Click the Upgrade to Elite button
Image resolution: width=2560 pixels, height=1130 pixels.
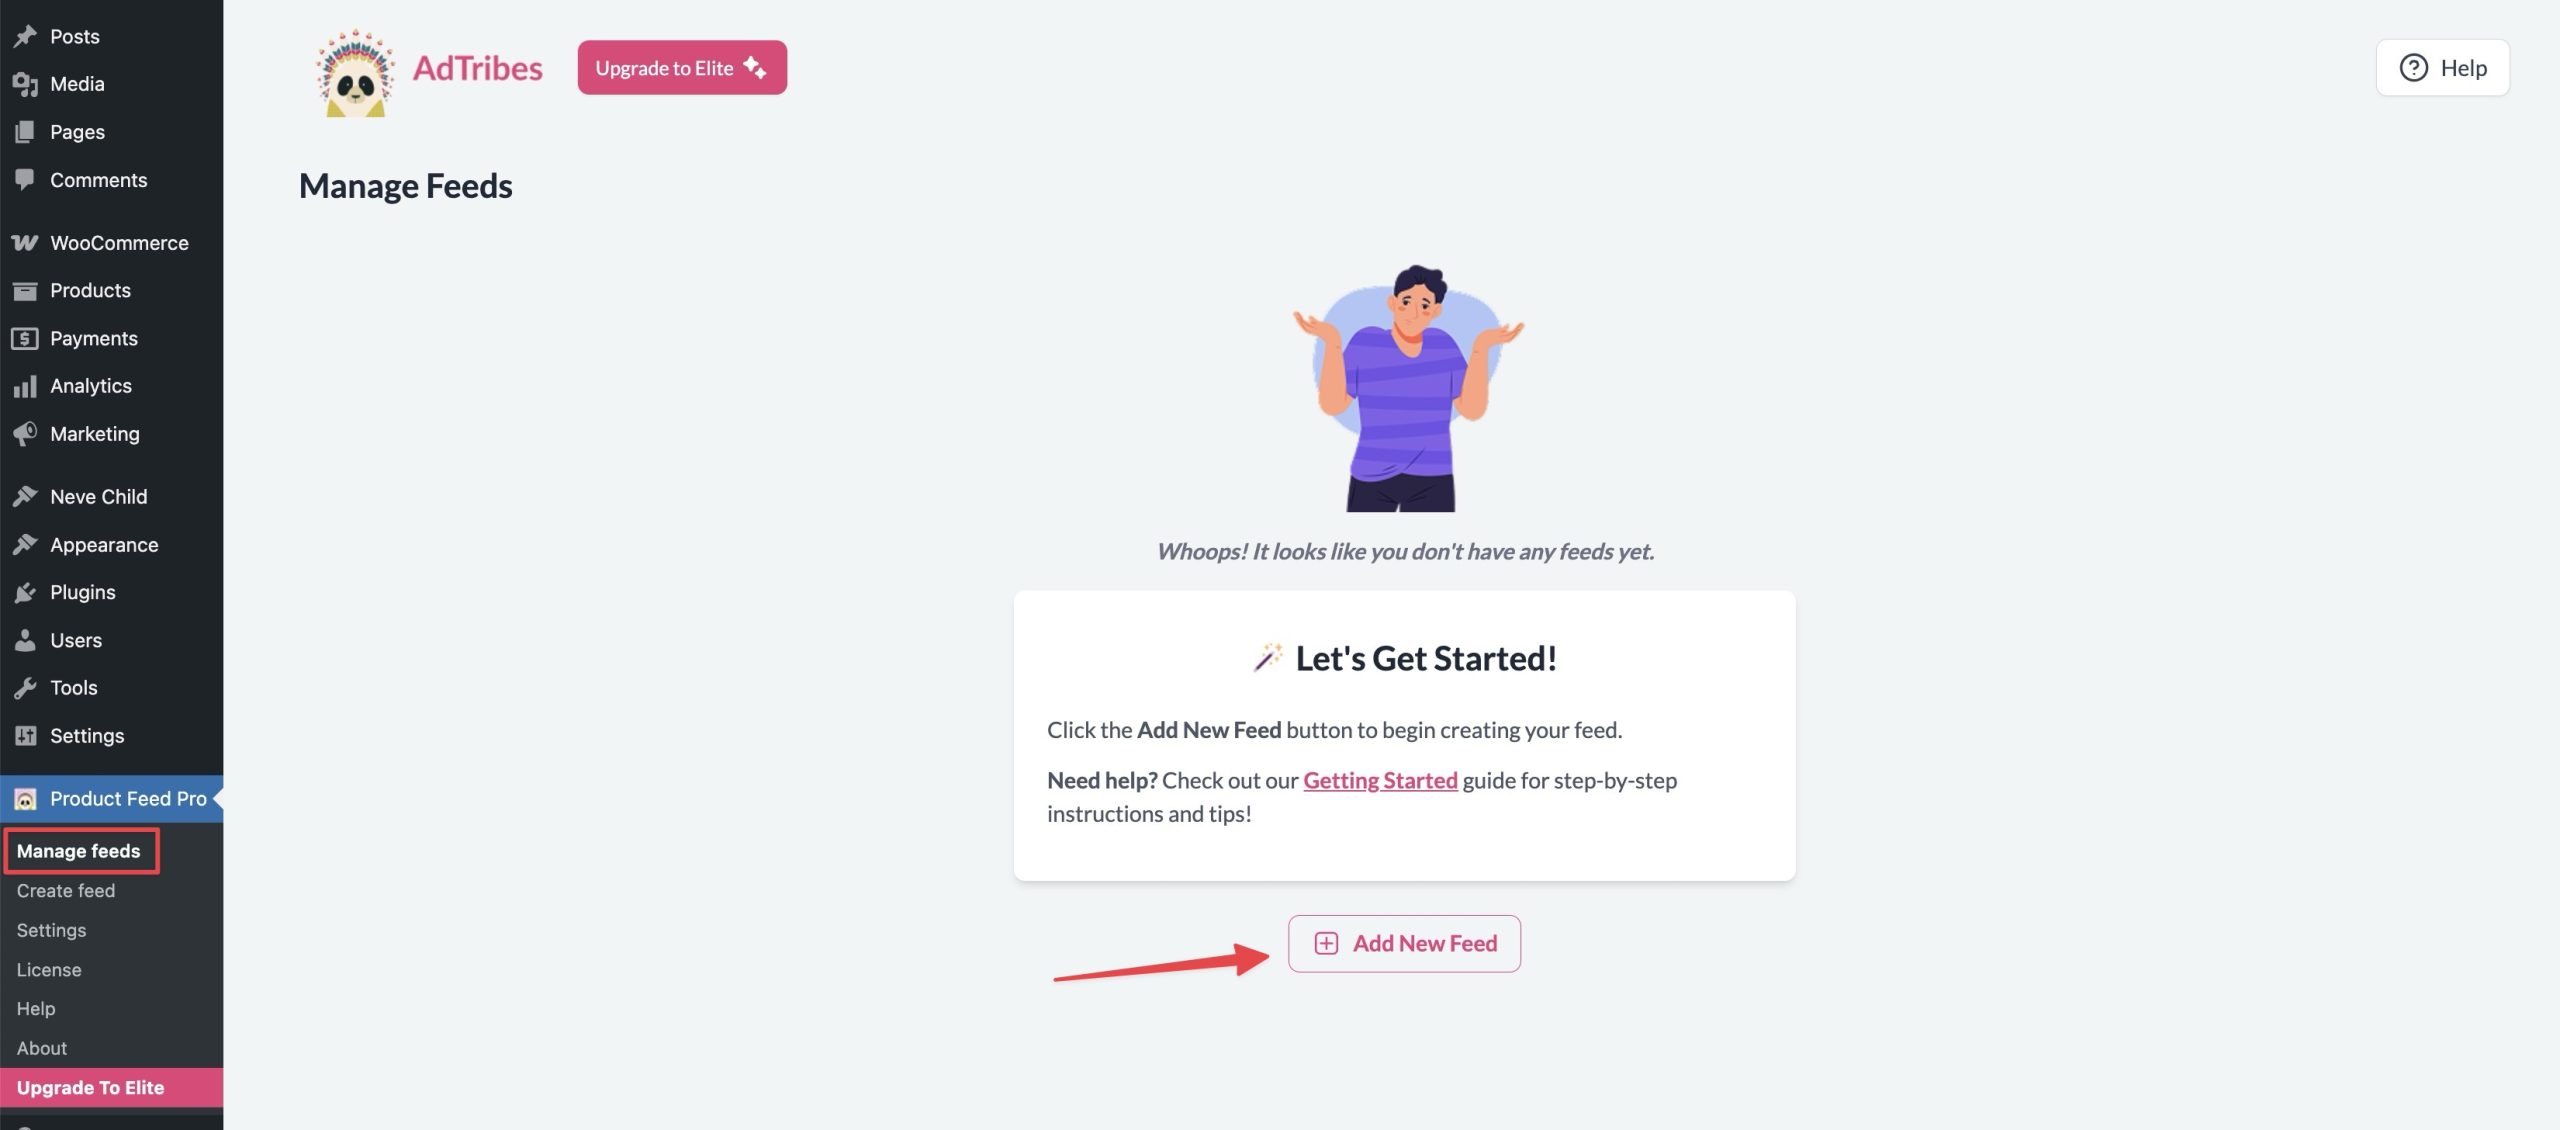click(682, 68)
